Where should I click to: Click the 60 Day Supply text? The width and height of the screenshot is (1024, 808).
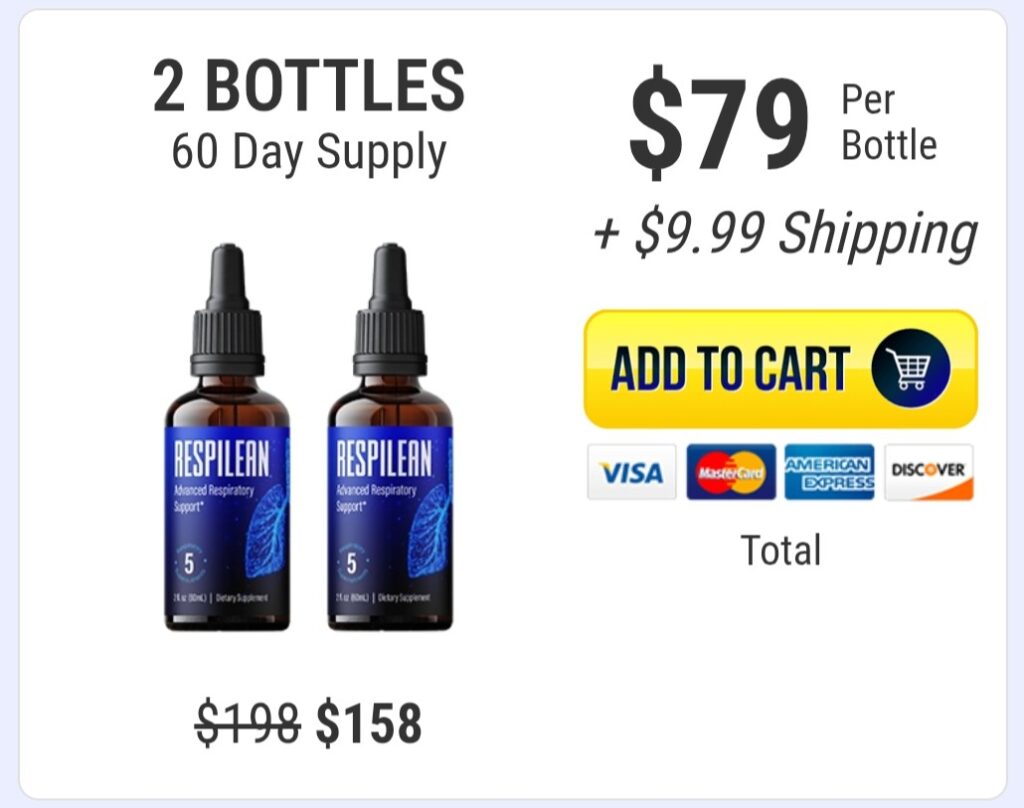tap(309, 152)
